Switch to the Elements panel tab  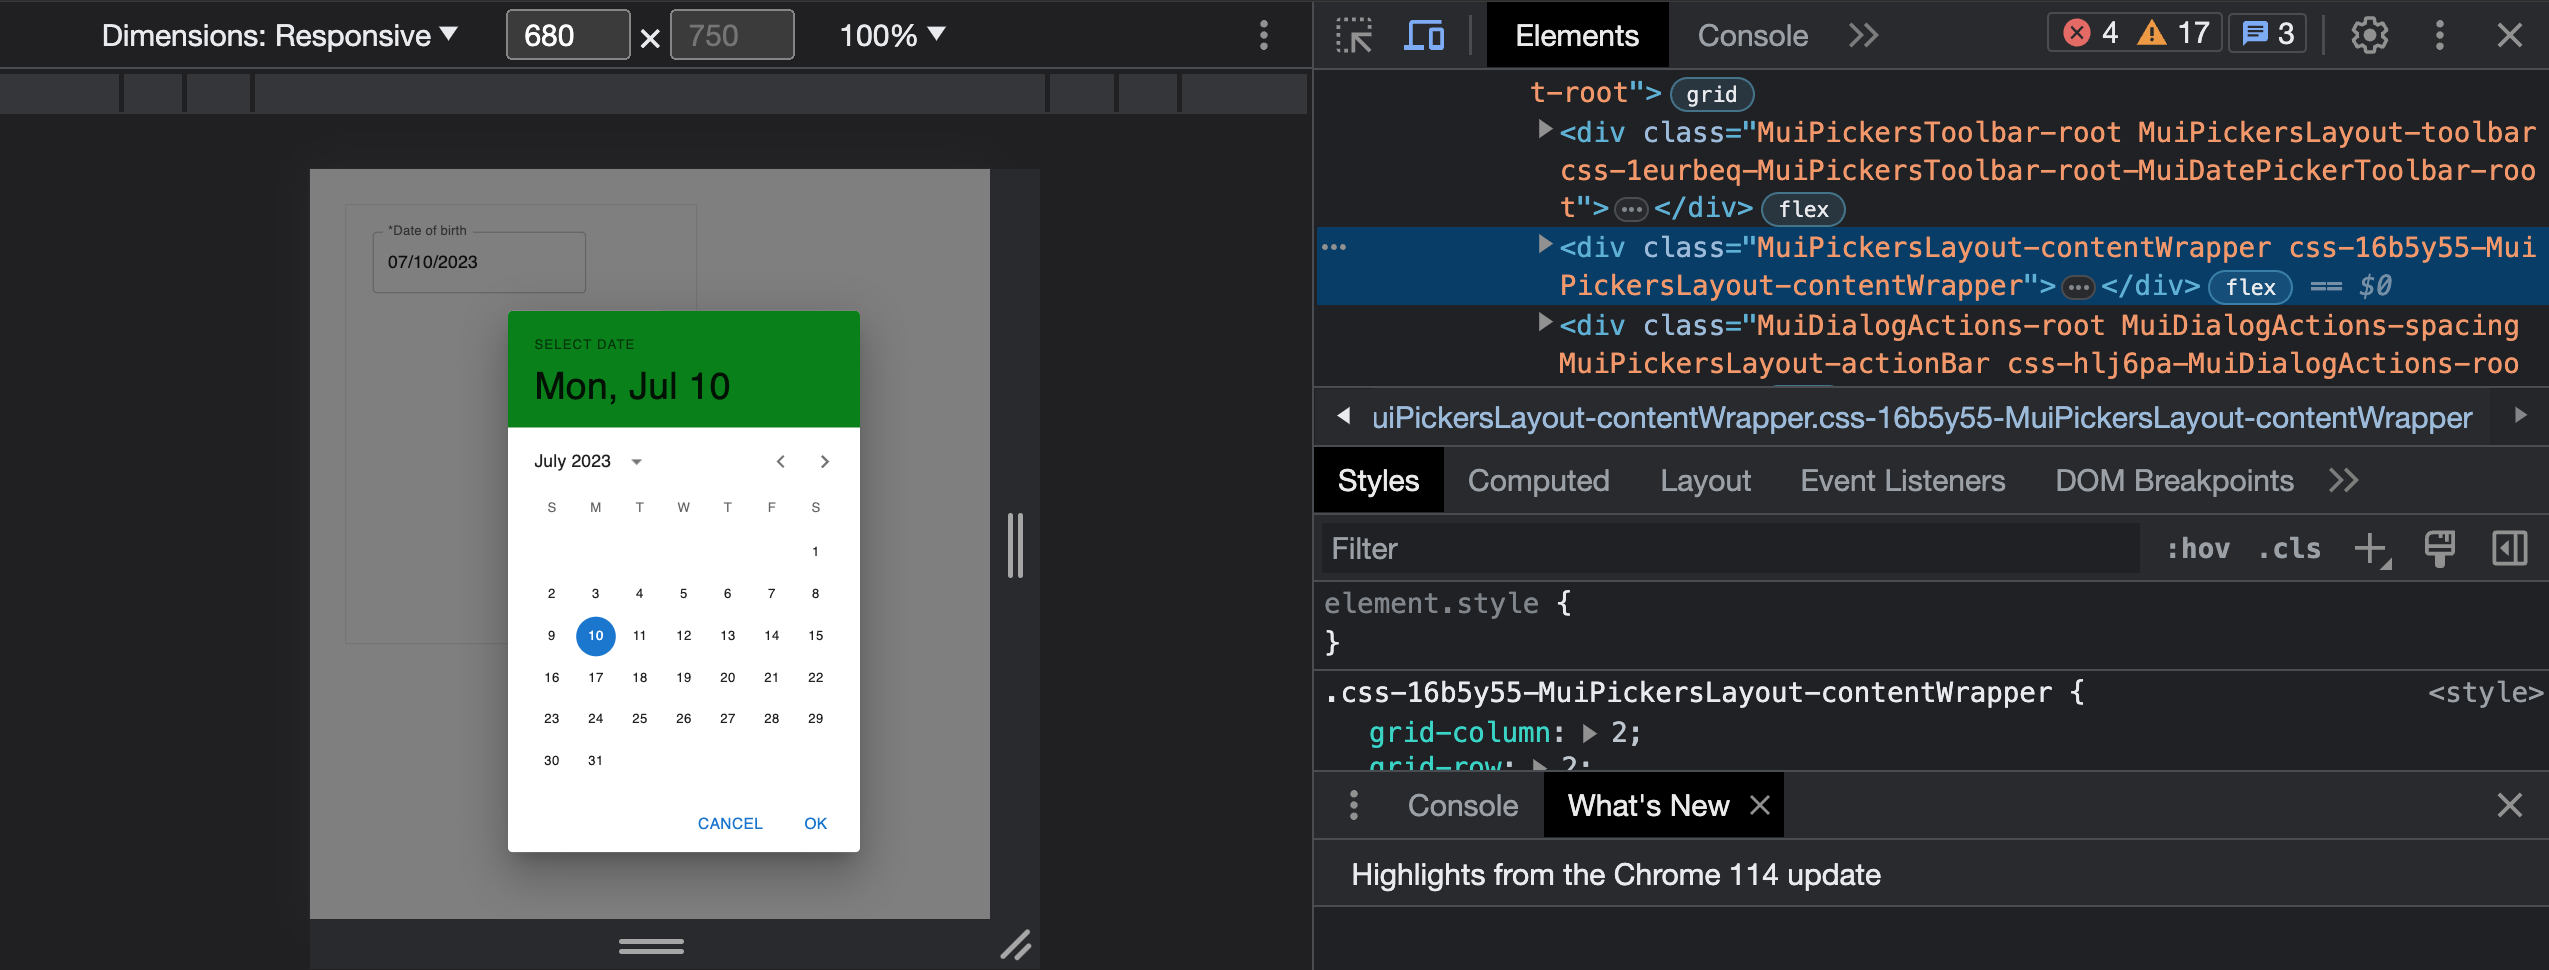(1577, 36)
